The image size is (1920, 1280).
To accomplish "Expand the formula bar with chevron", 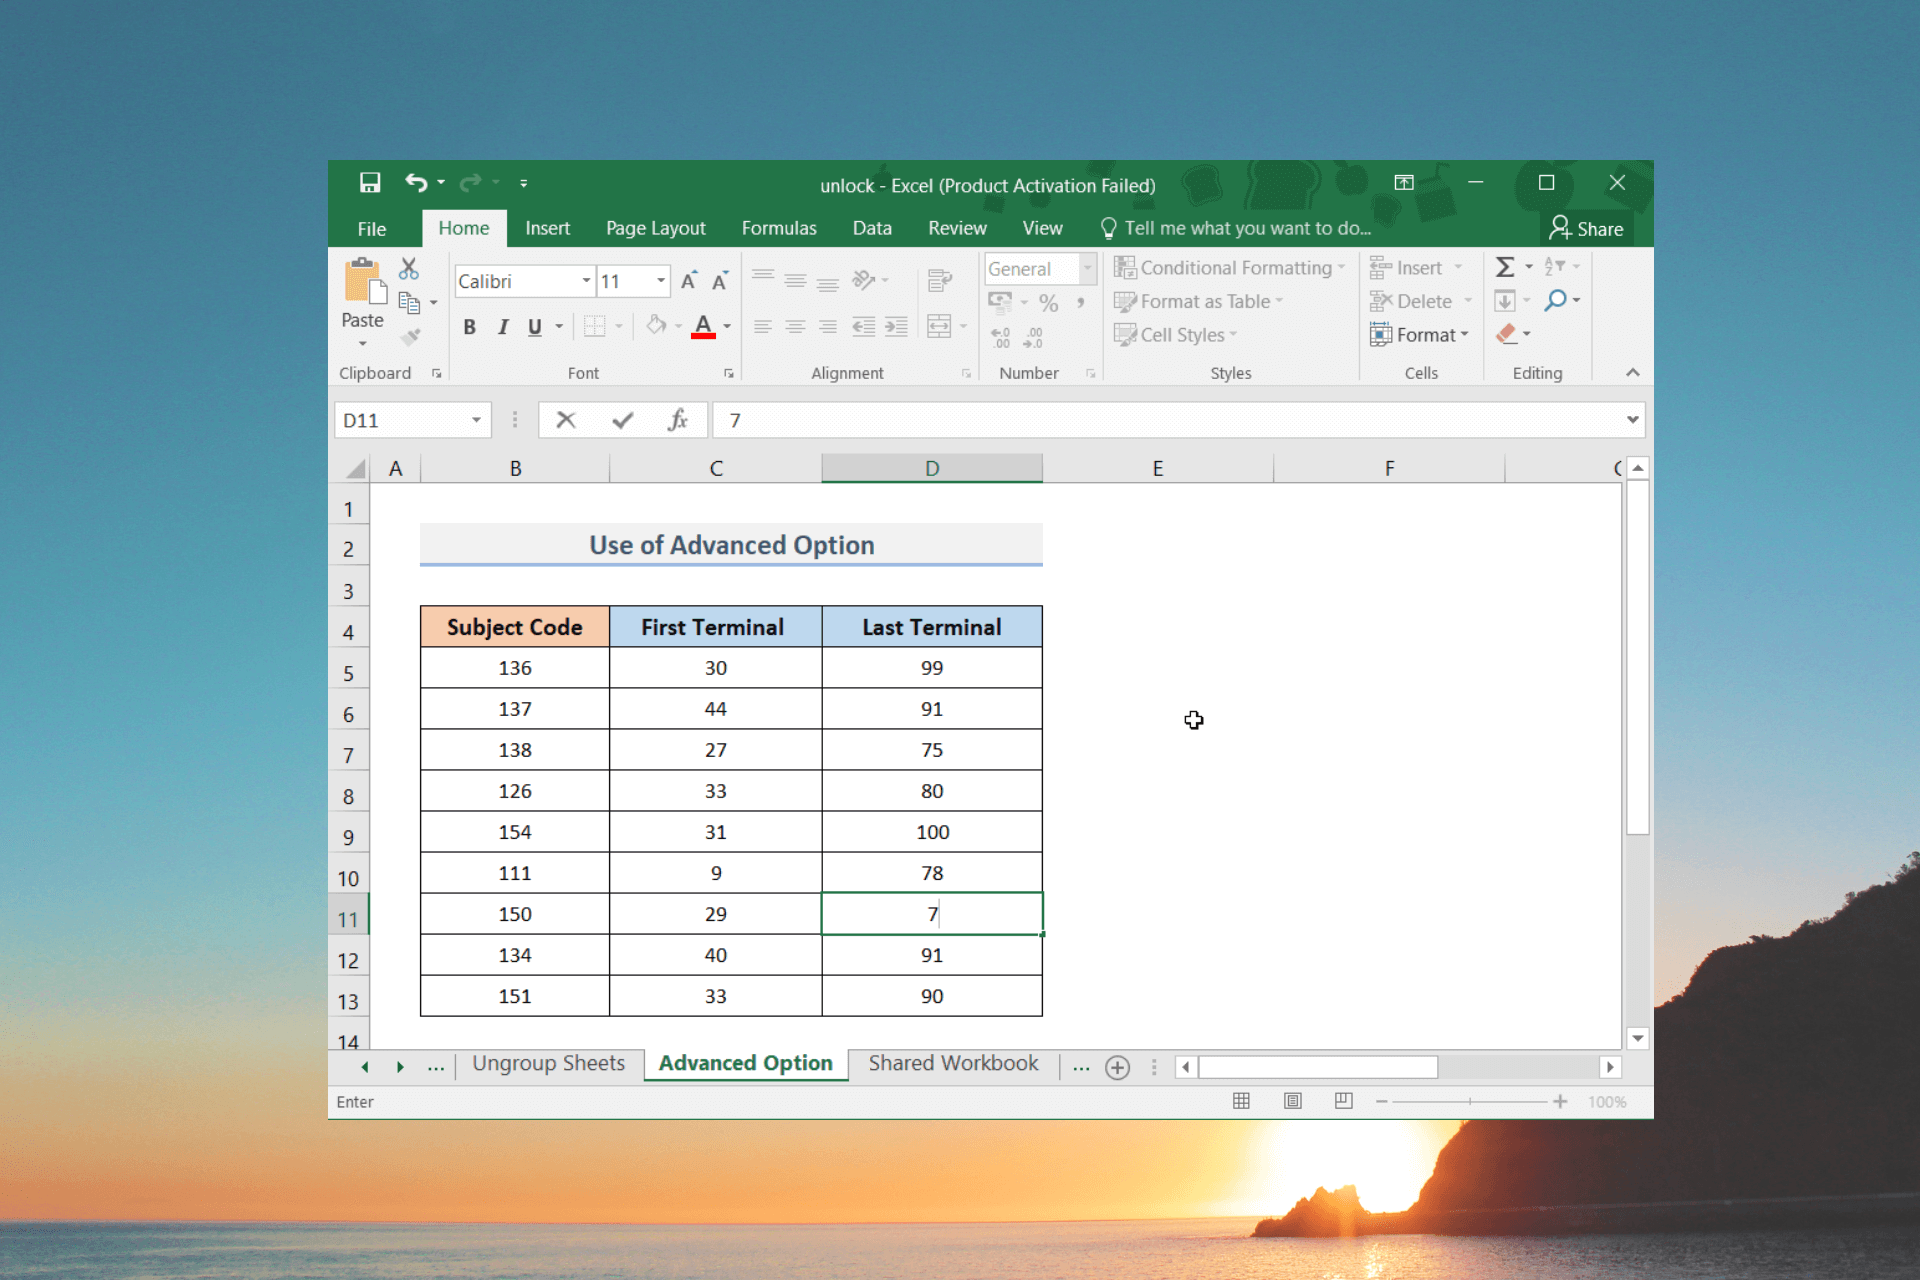I will coord(1632,420).
